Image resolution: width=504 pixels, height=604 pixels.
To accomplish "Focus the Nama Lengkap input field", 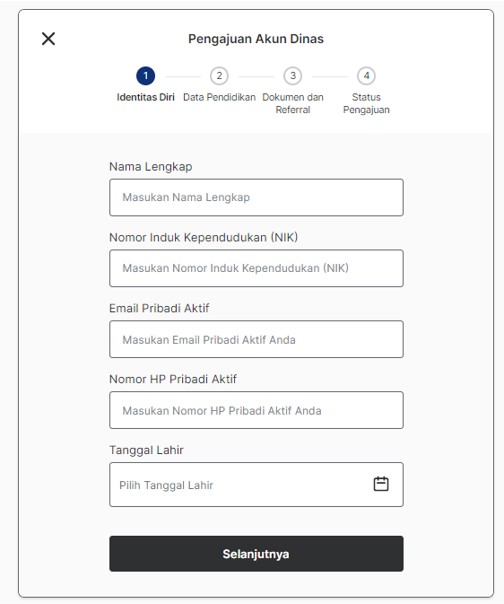I will point(256,197).
